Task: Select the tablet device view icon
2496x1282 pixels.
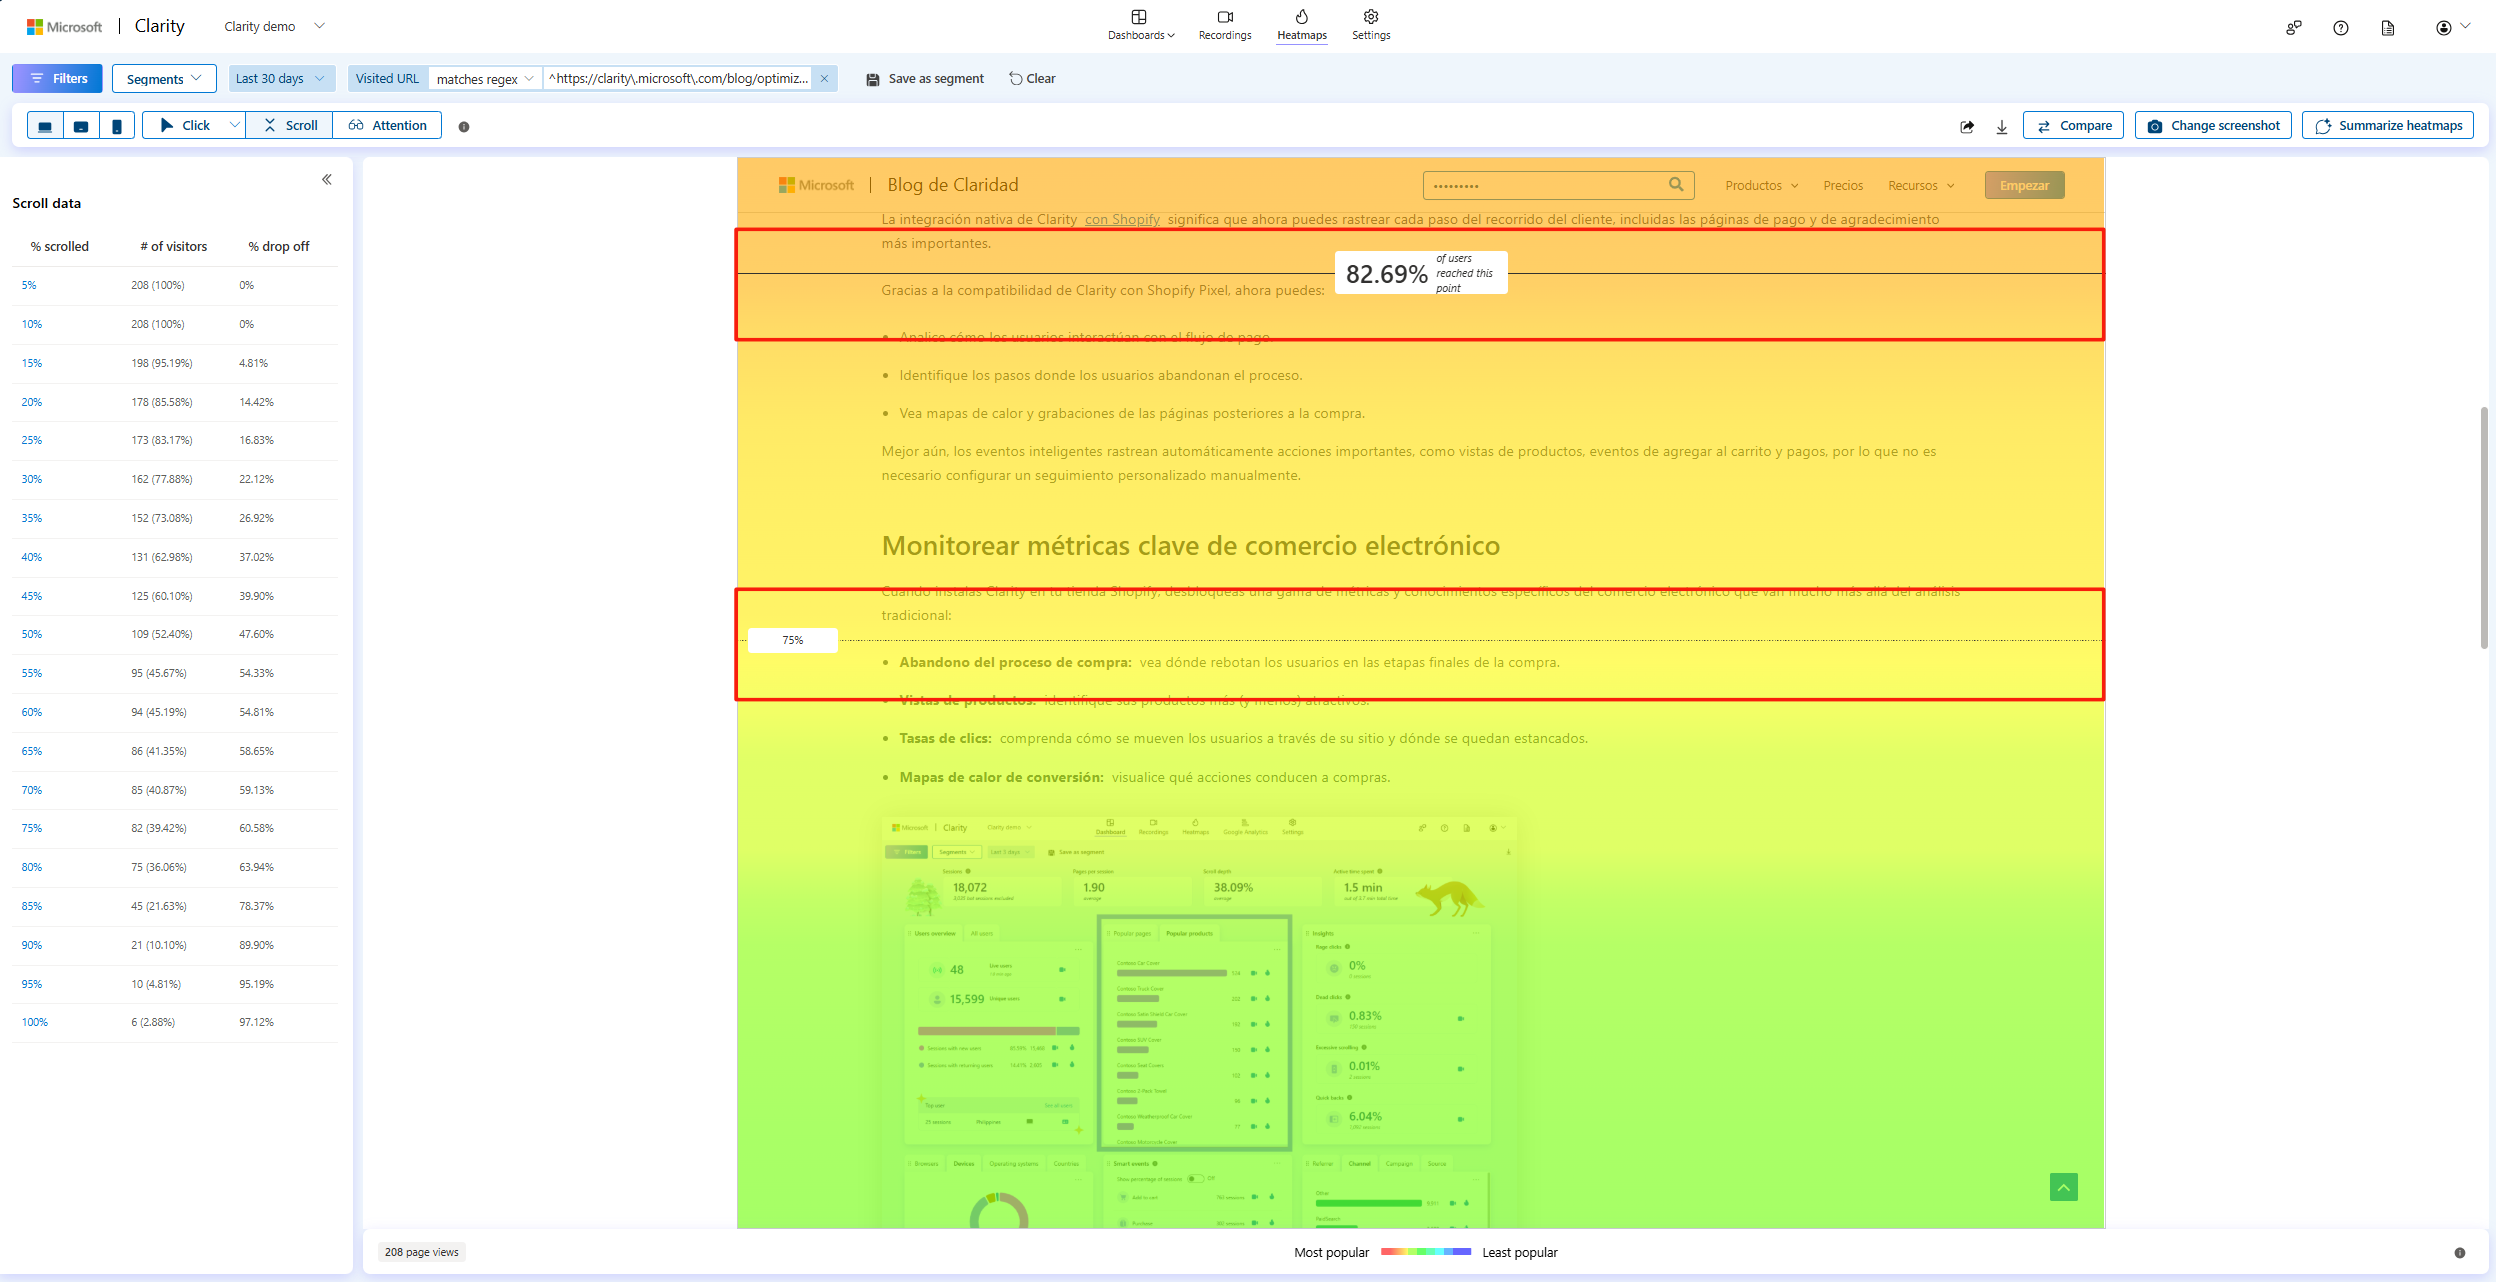Action: [x=81, y=125]
